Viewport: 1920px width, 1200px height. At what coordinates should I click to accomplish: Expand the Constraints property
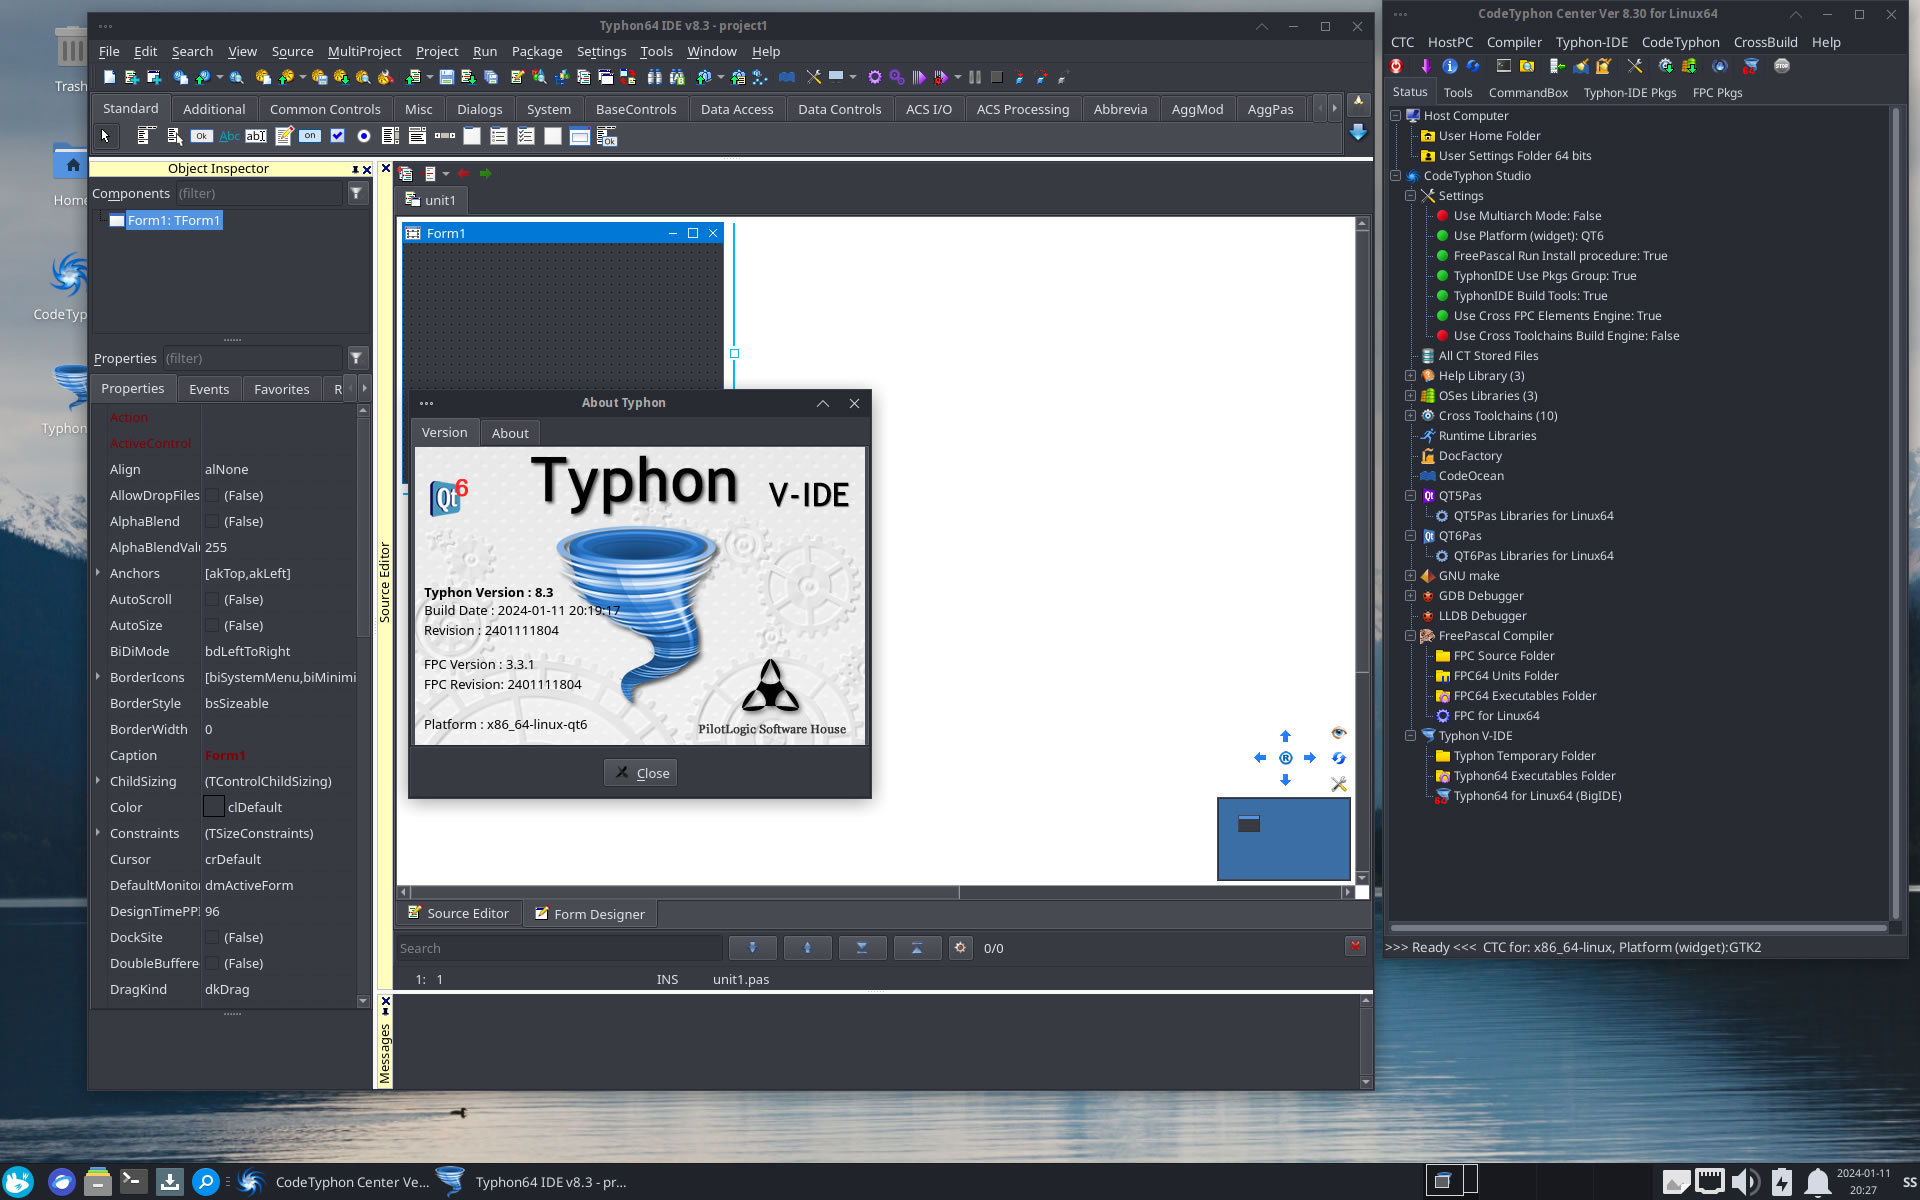click(x=98, y=833)
